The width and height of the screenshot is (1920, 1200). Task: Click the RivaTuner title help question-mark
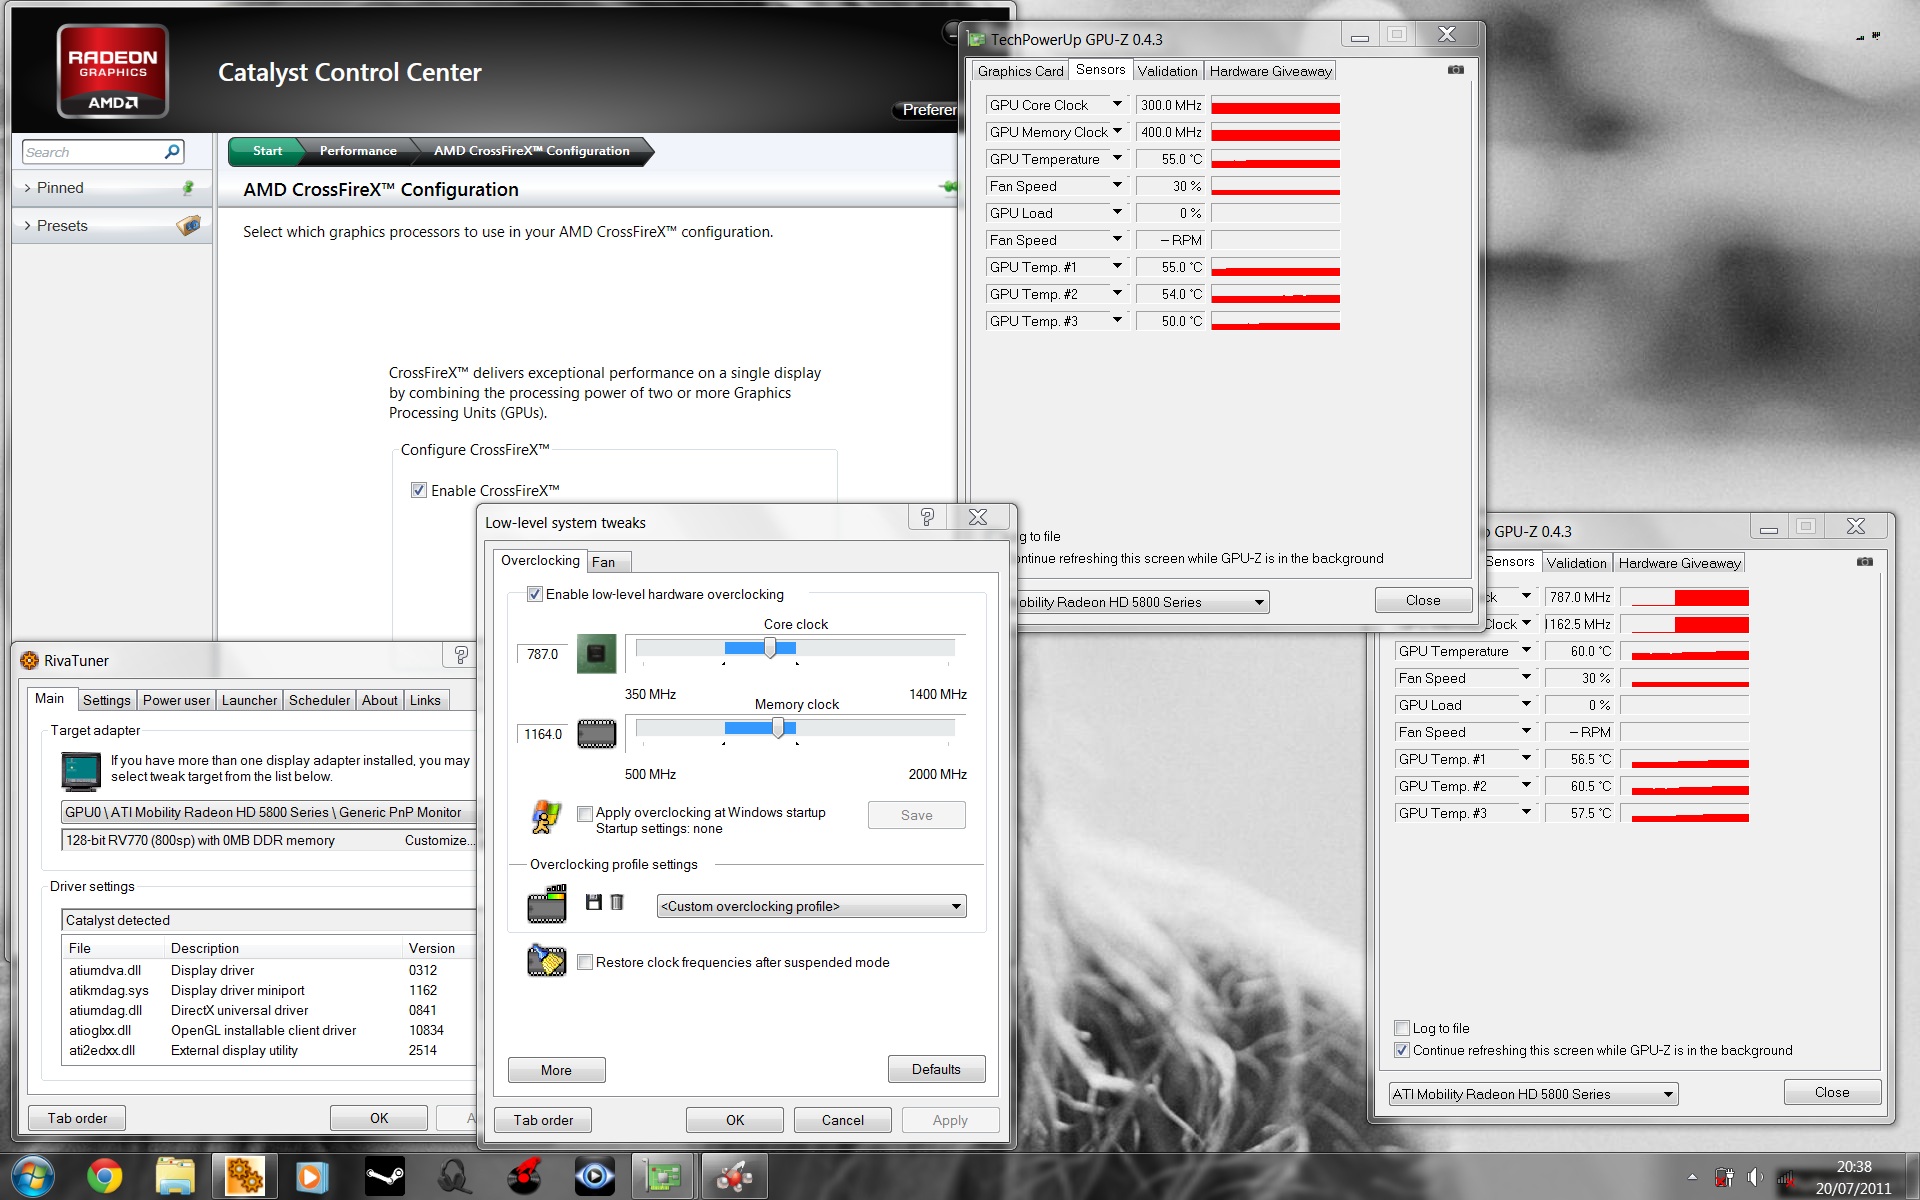(460, 655)
